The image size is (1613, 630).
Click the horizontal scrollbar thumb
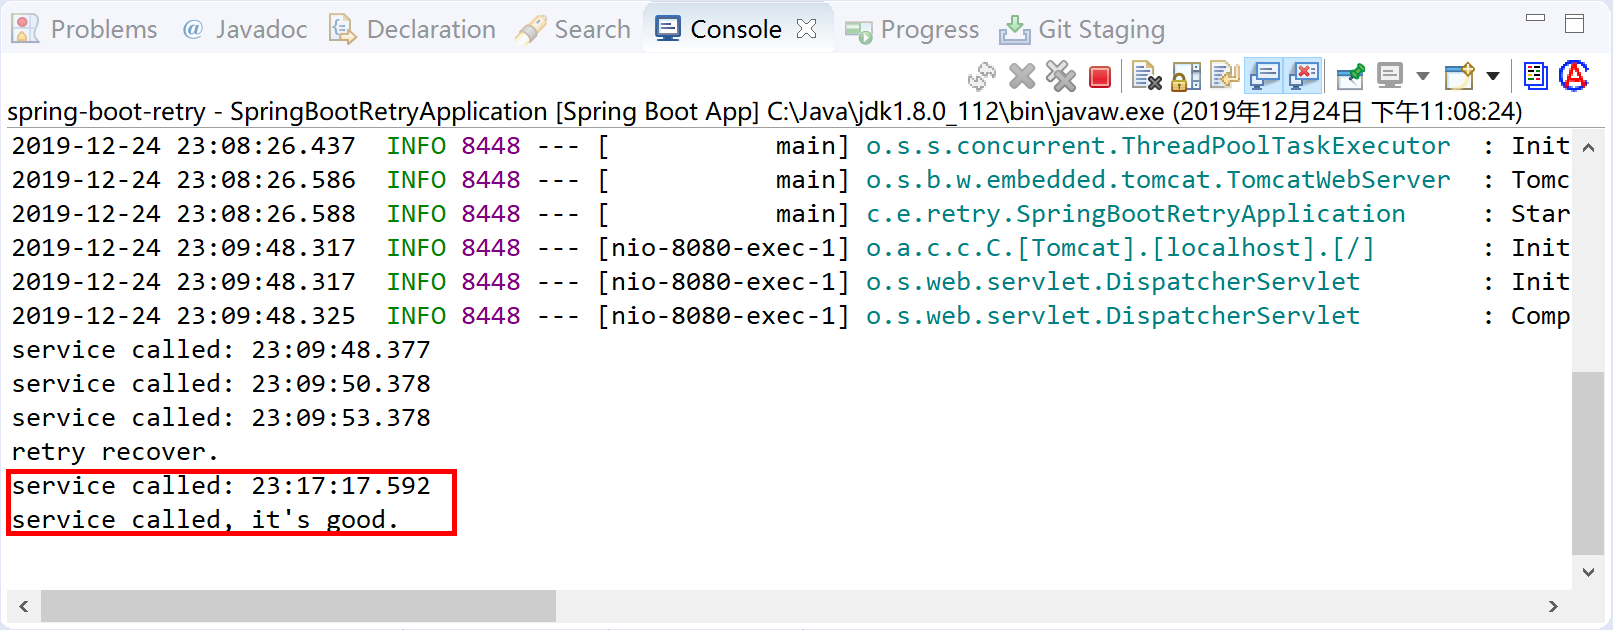click(298, 606)
